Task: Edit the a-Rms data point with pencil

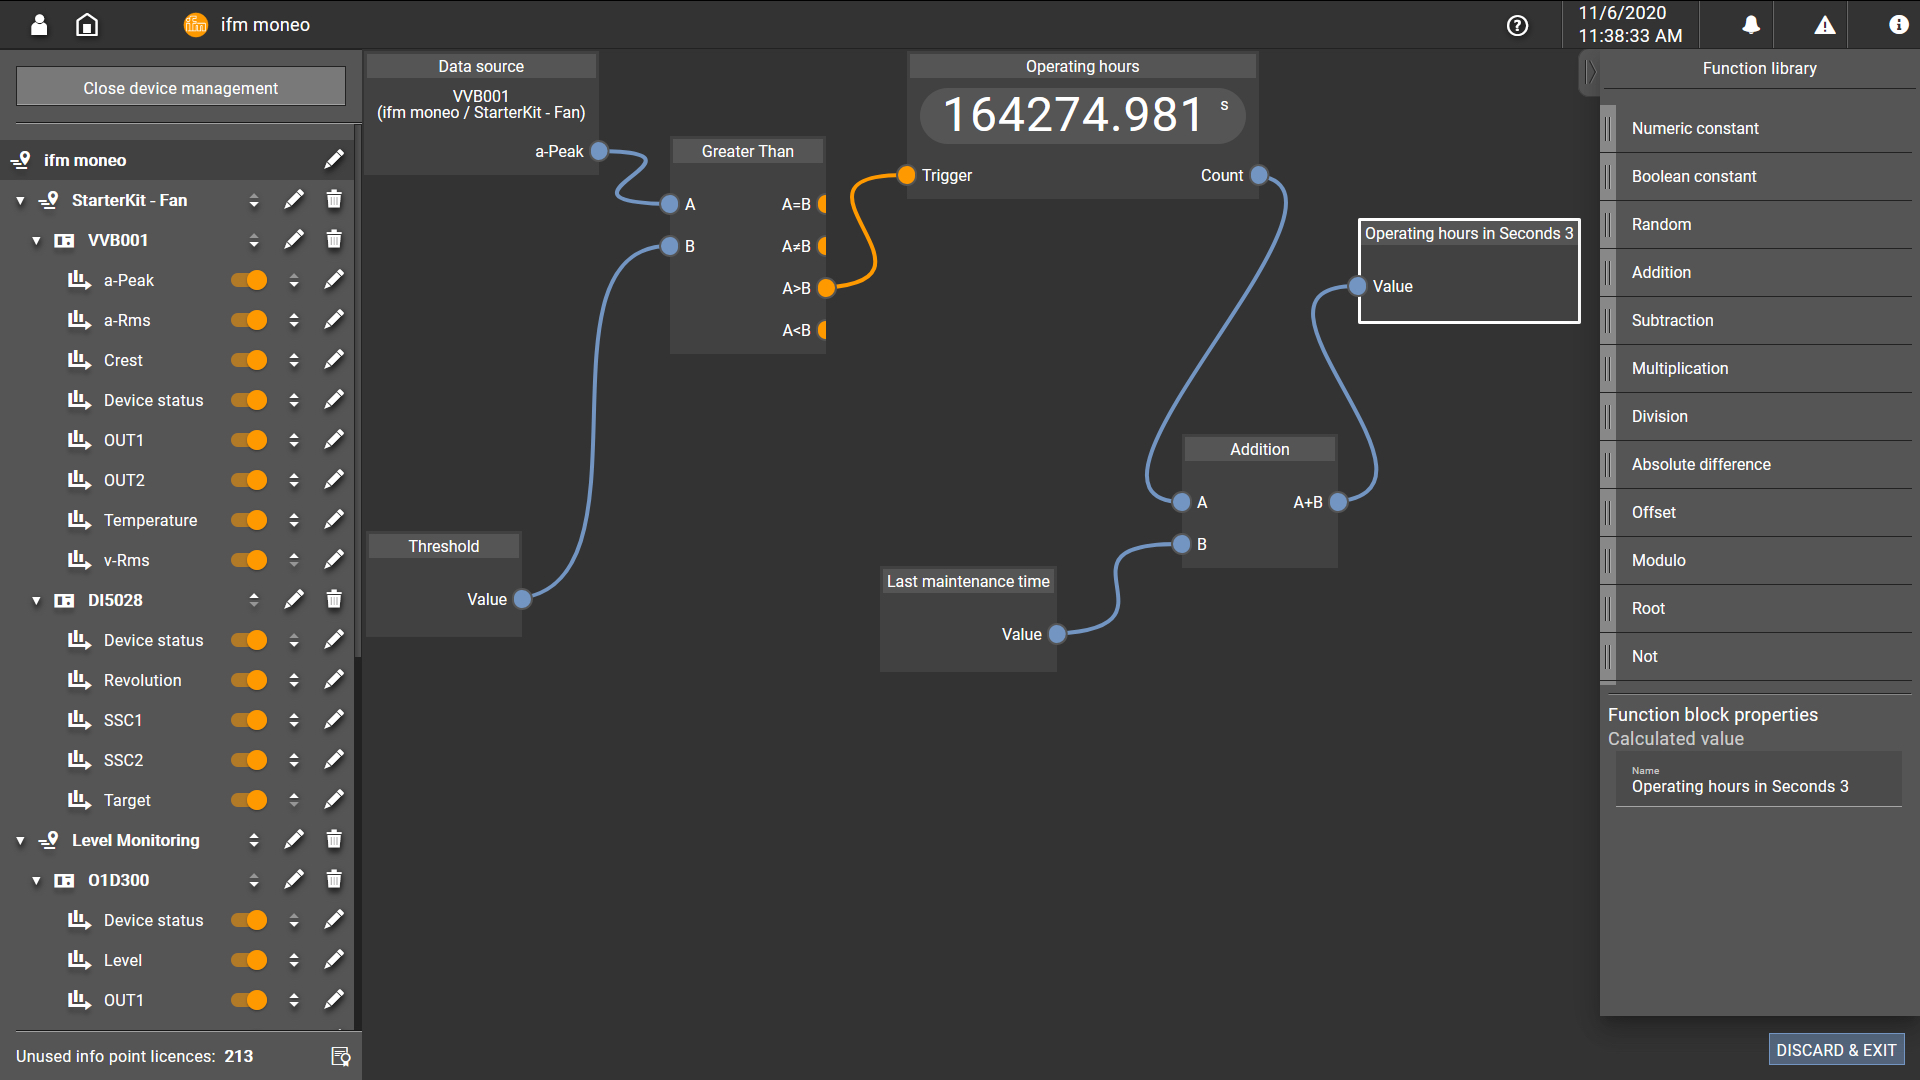Action: pos(334,320)
